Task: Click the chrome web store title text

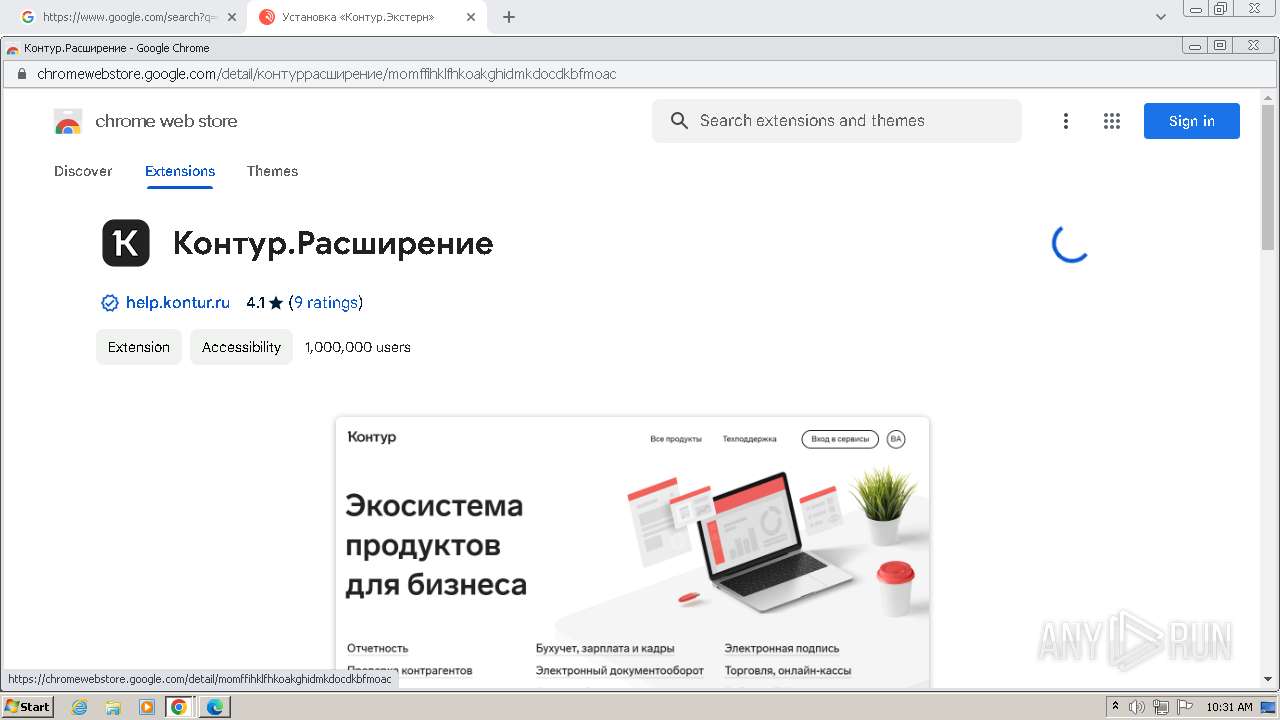Action: click(x=166, y=121)
